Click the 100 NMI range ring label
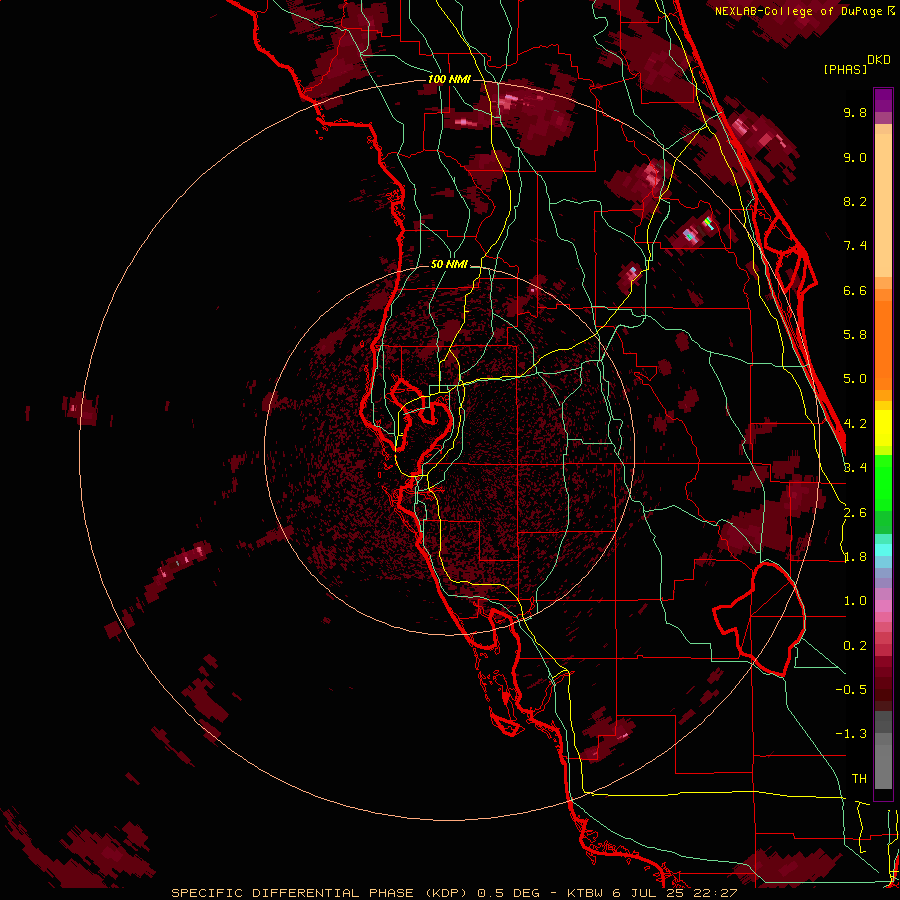This screenshot has height=900, width=900. [x=449, y=79]
